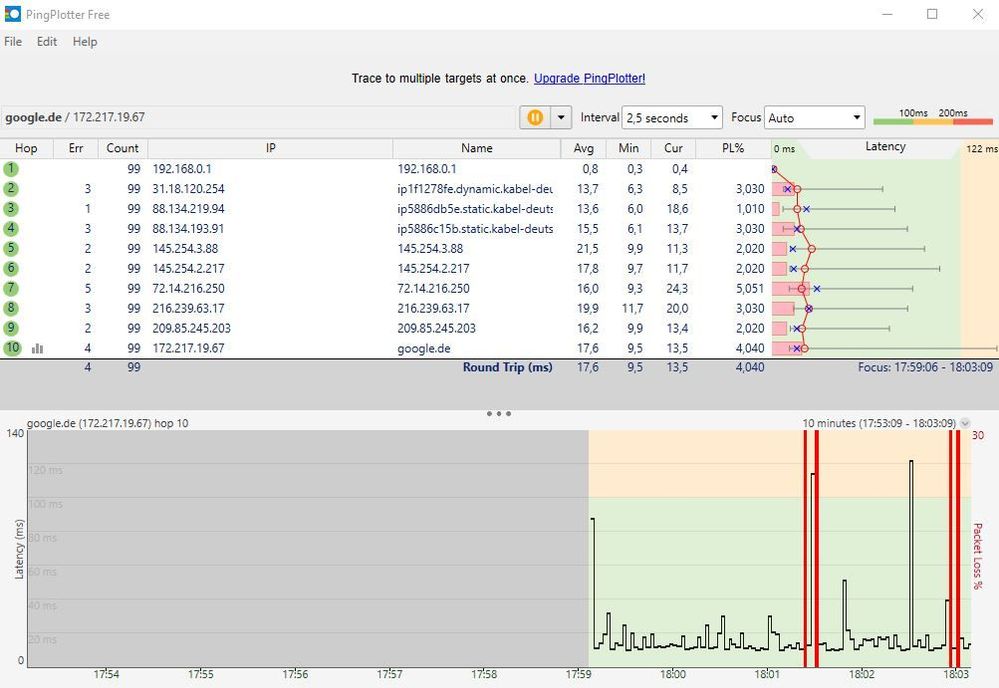Select hop 5 green circle icon
Image resolution: width=999 pixels, height=688 pixels.
[x=11, y=248]
